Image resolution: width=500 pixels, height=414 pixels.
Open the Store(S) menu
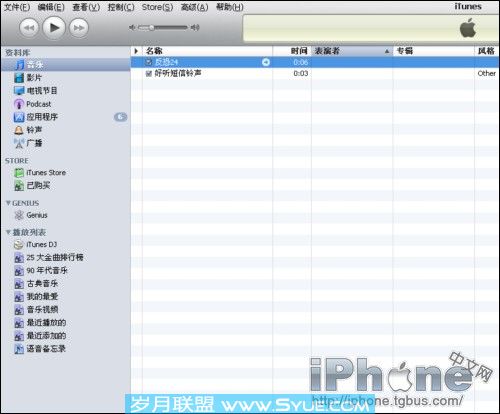[157, 7]
